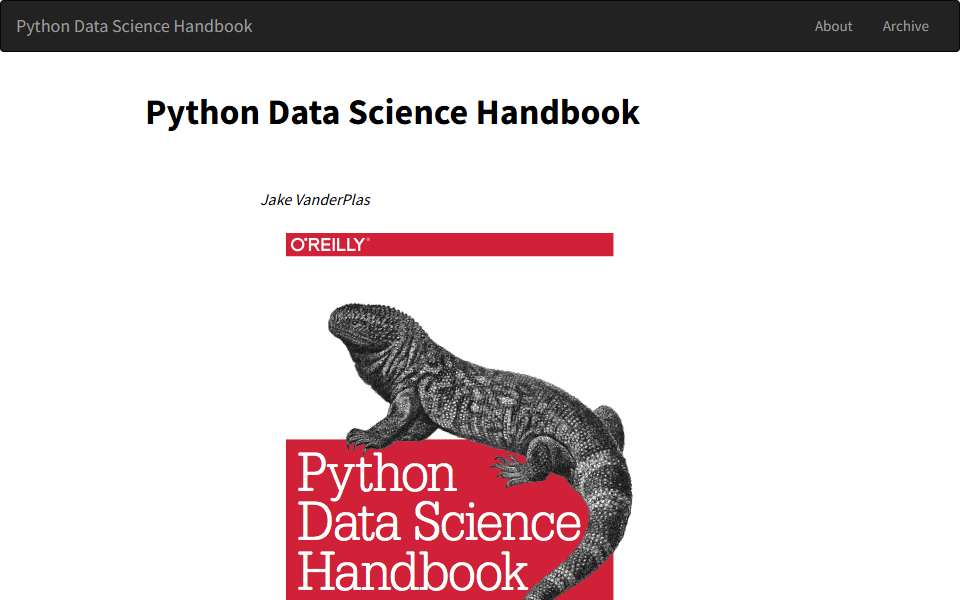The width and height of the screenshot is (960, 600).
Task: Click the word Science in the page heading
Action: pos(408,113)
